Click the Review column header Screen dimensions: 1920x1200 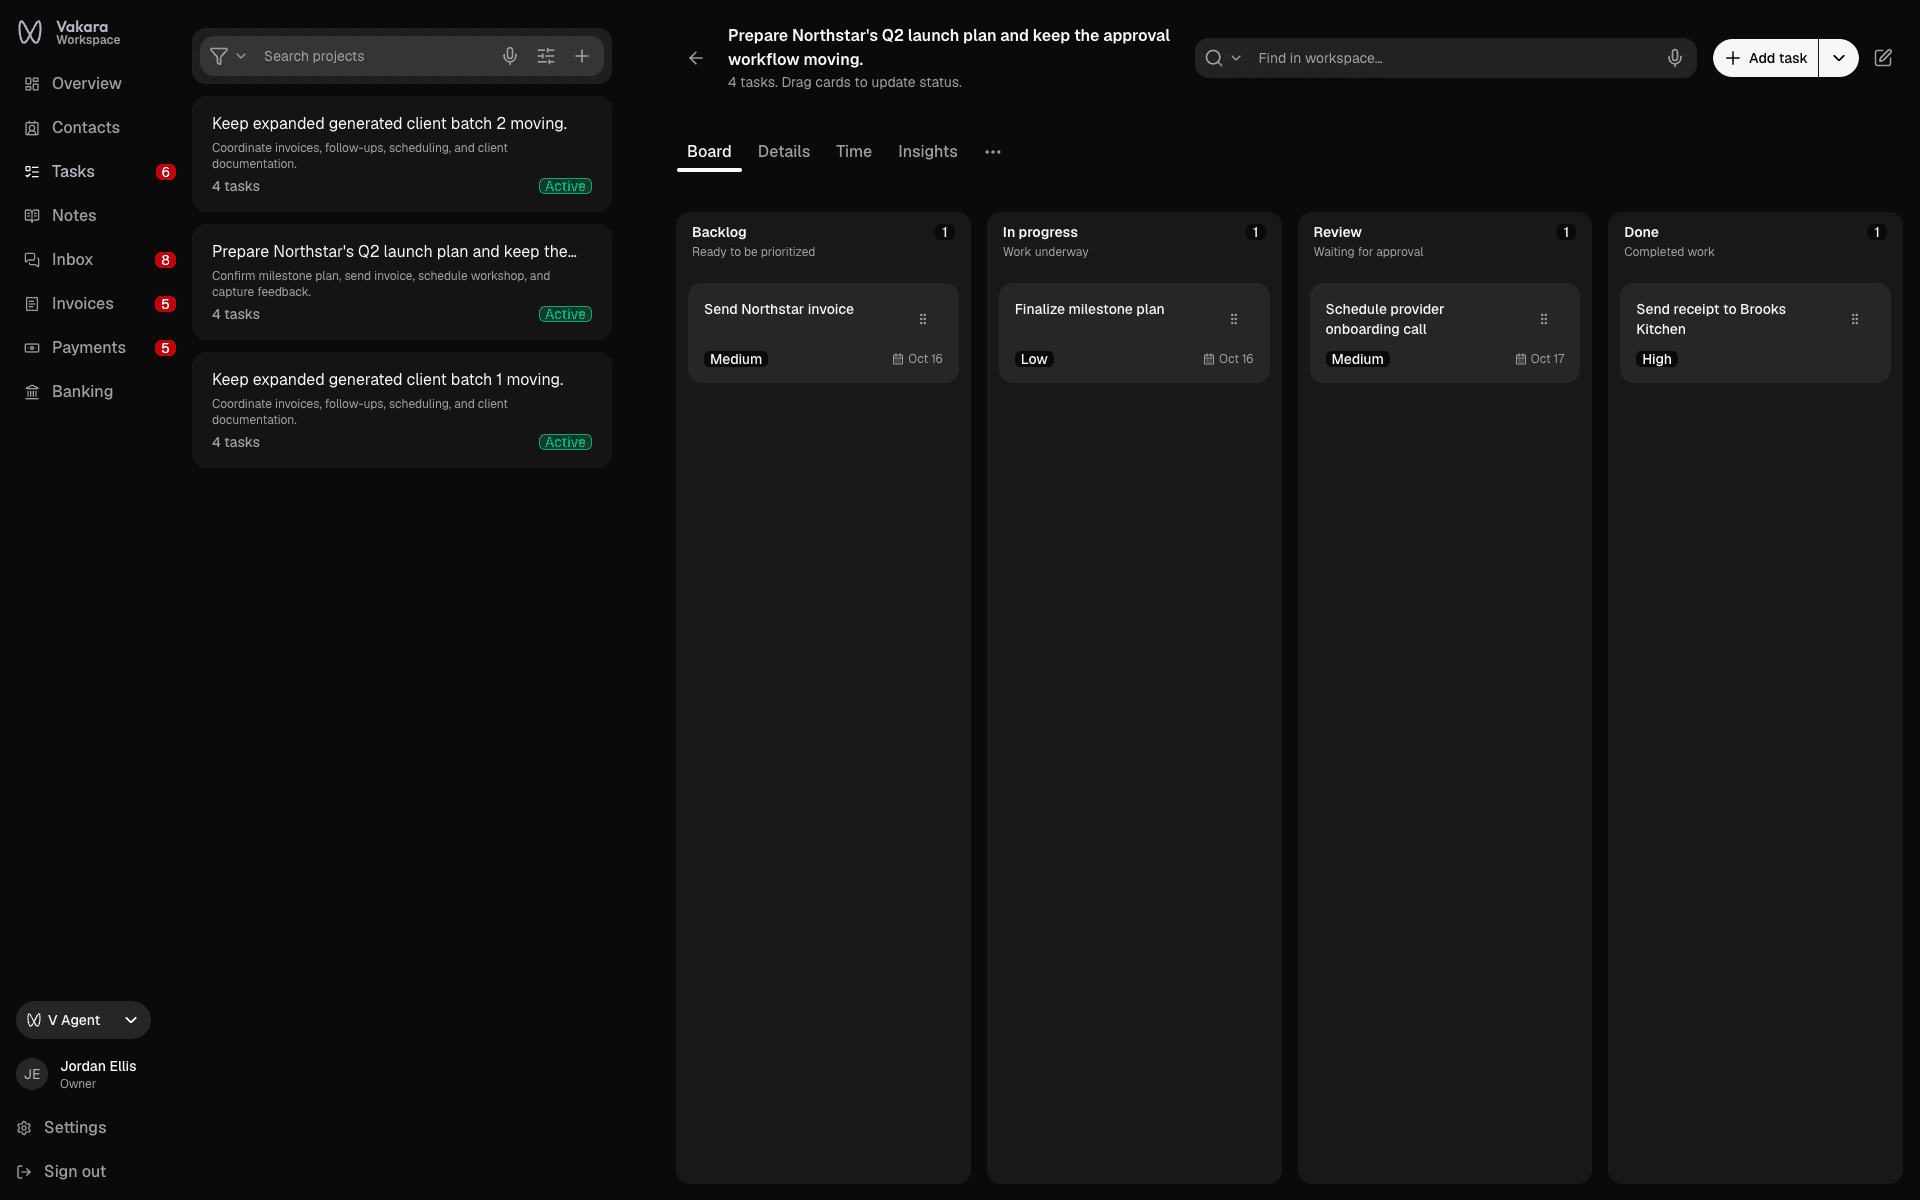1445,241
